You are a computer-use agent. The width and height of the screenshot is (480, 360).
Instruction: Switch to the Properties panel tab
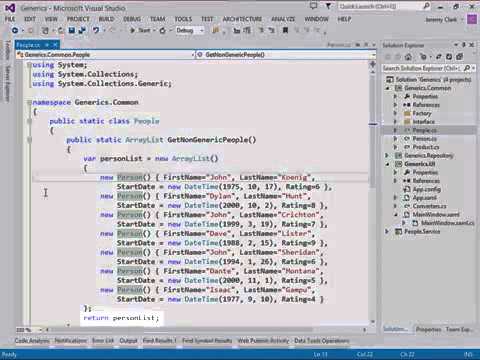coord(429,329)
